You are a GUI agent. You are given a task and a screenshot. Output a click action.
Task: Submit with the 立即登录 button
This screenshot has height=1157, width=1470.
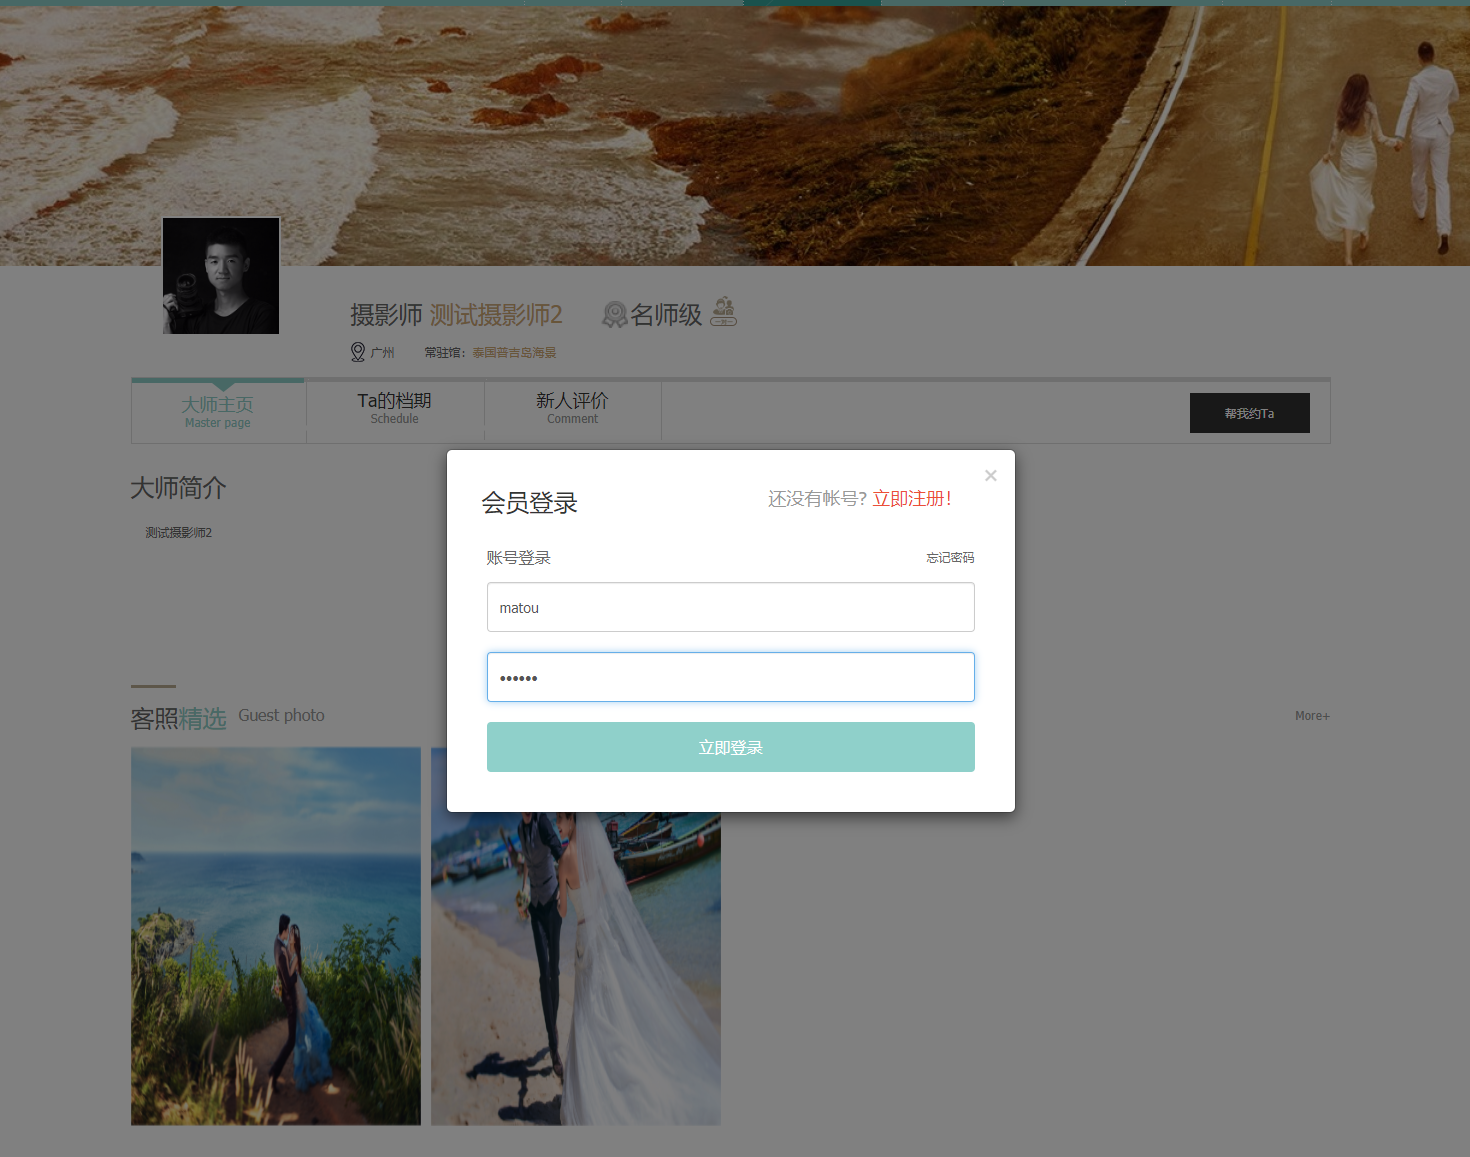[x=731, y=747]
